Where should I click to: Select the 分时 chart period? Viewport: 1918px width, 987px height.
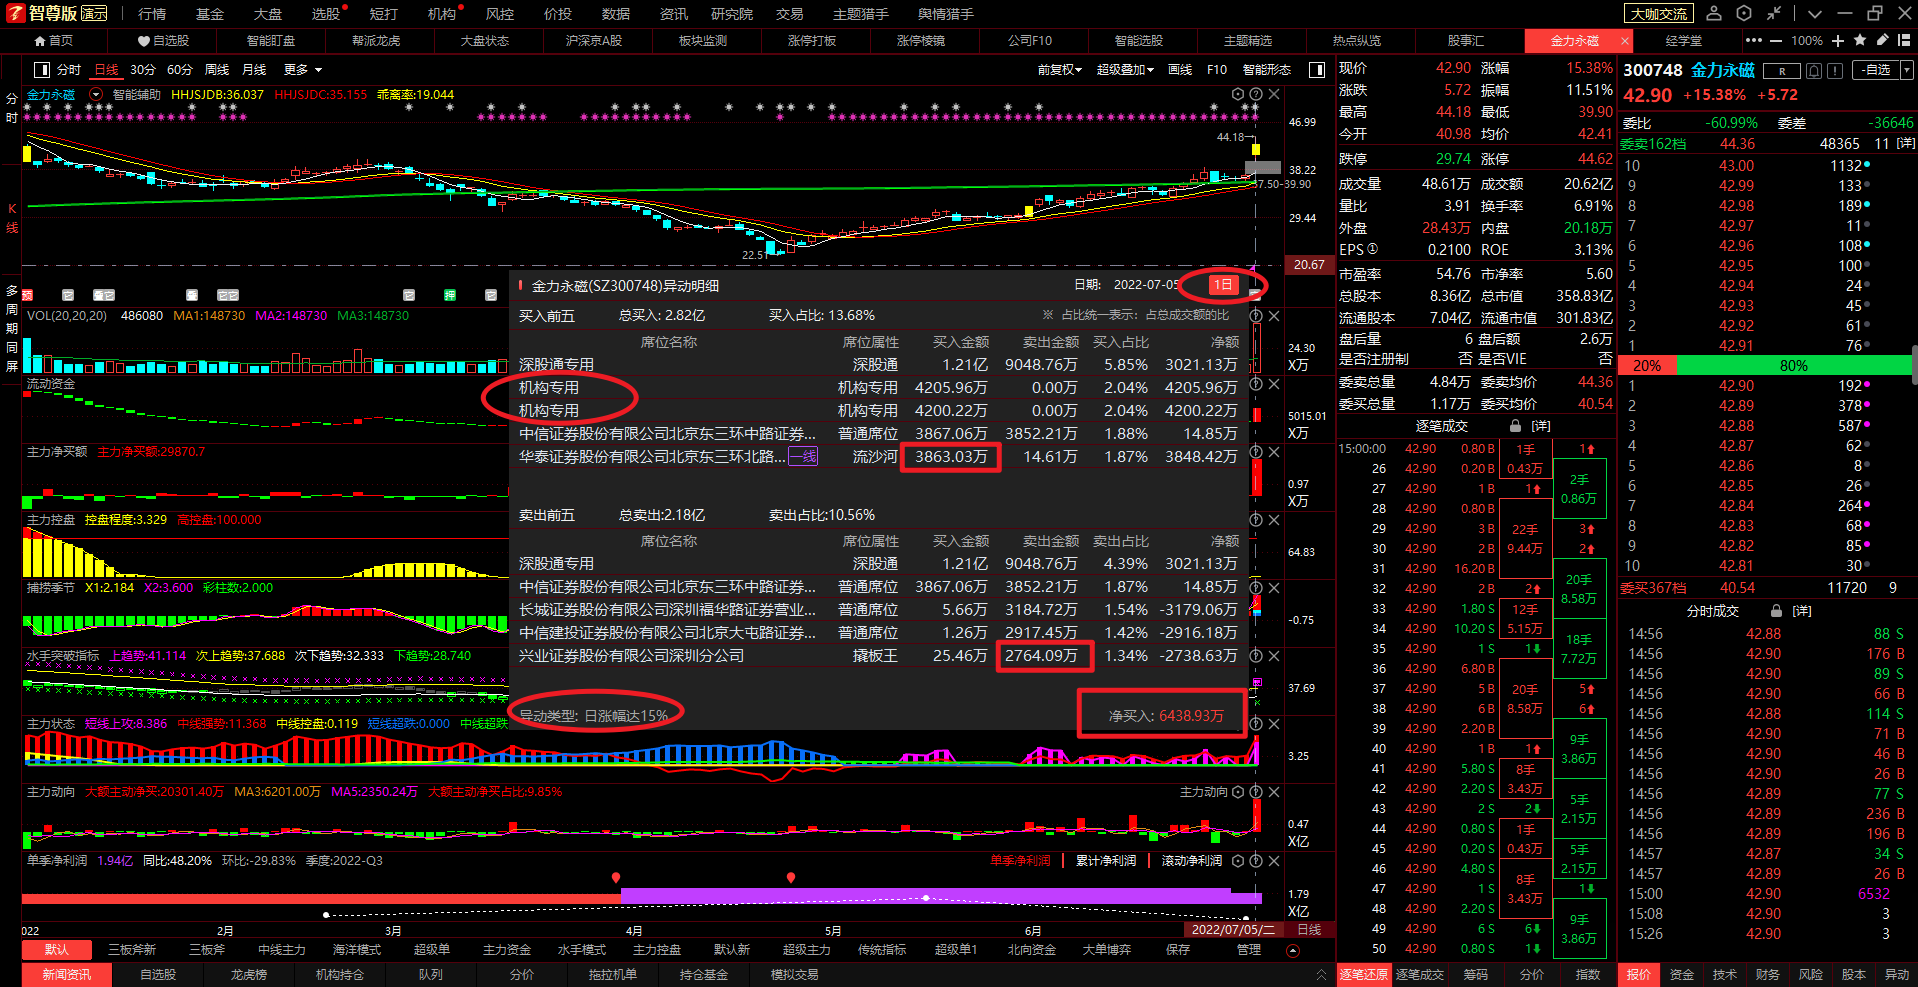69,70
